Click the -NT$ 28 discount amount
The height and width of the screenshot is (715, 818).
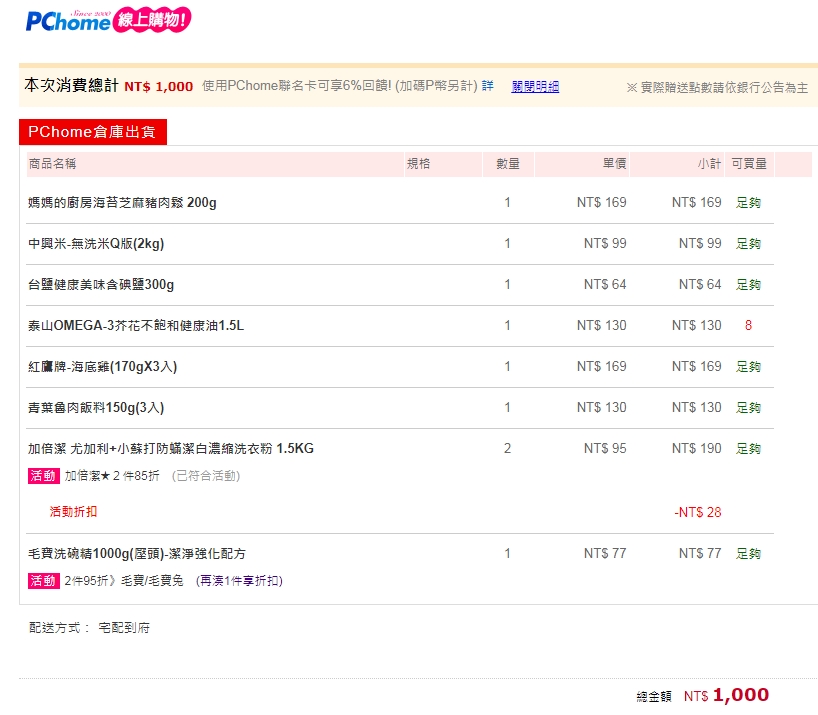[698, 512]
